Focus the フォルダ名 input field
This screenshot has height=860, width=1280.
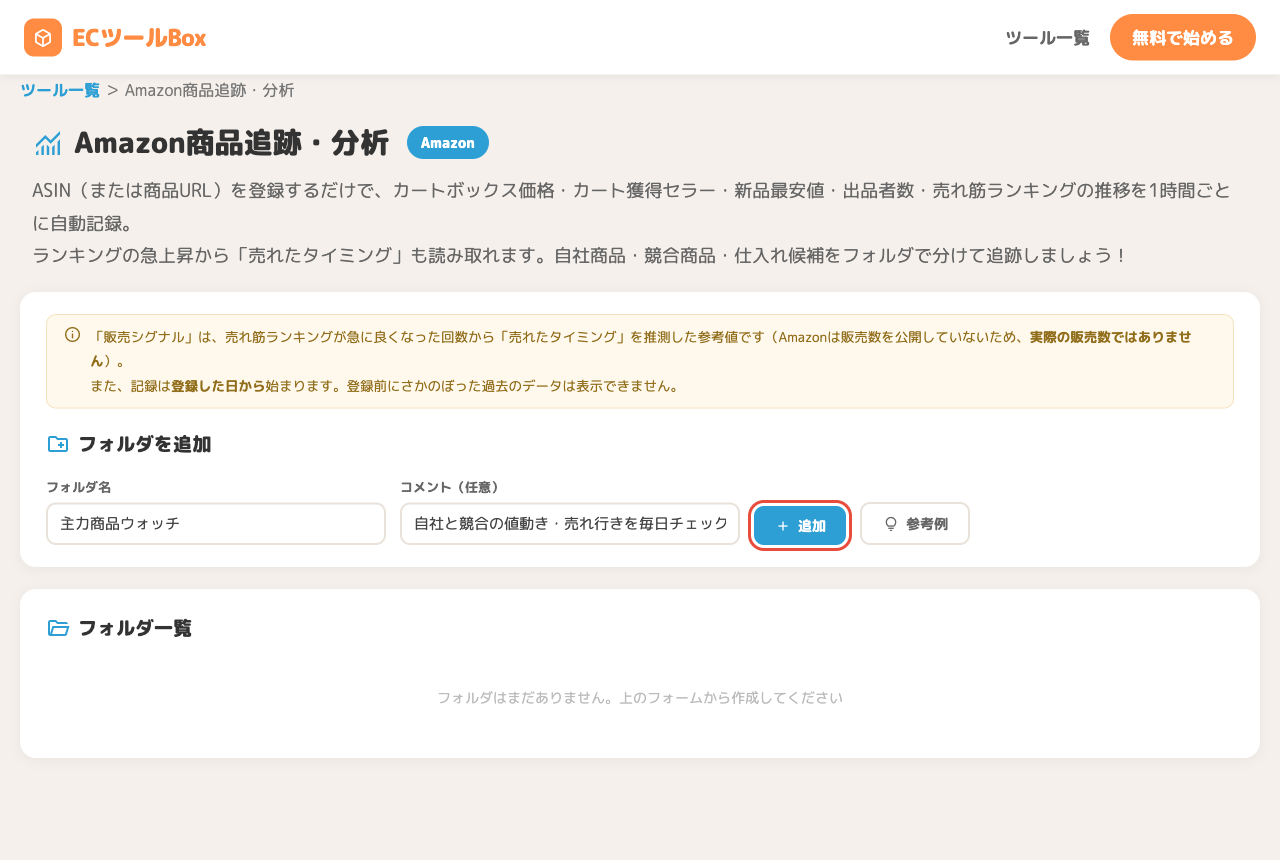point(216,524)
